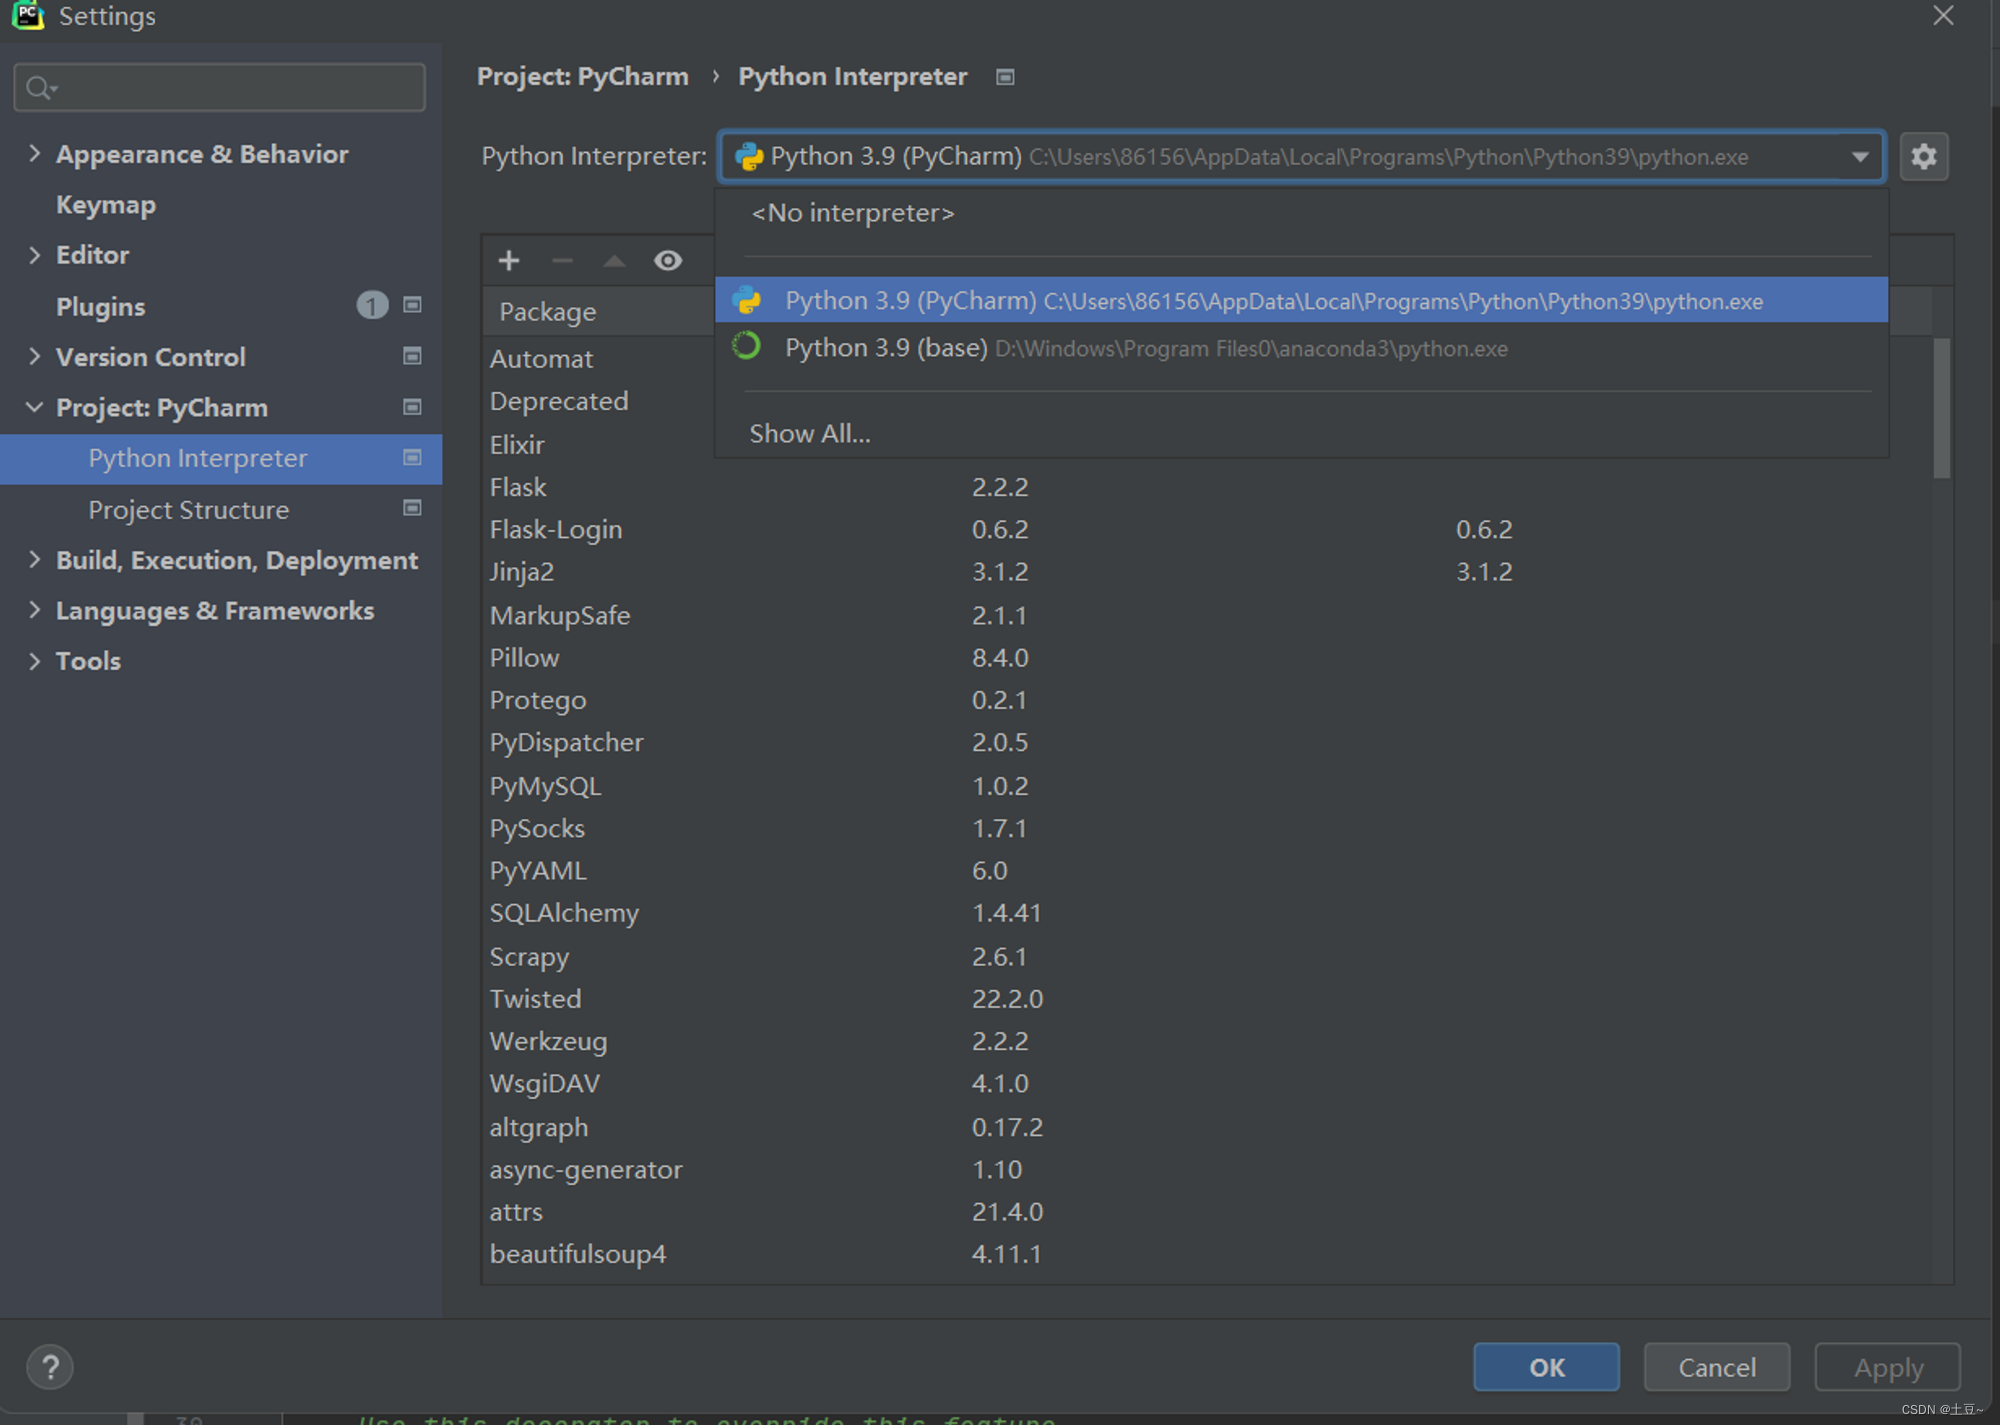Click the interpreter settings gear icon

[1923, 157]
